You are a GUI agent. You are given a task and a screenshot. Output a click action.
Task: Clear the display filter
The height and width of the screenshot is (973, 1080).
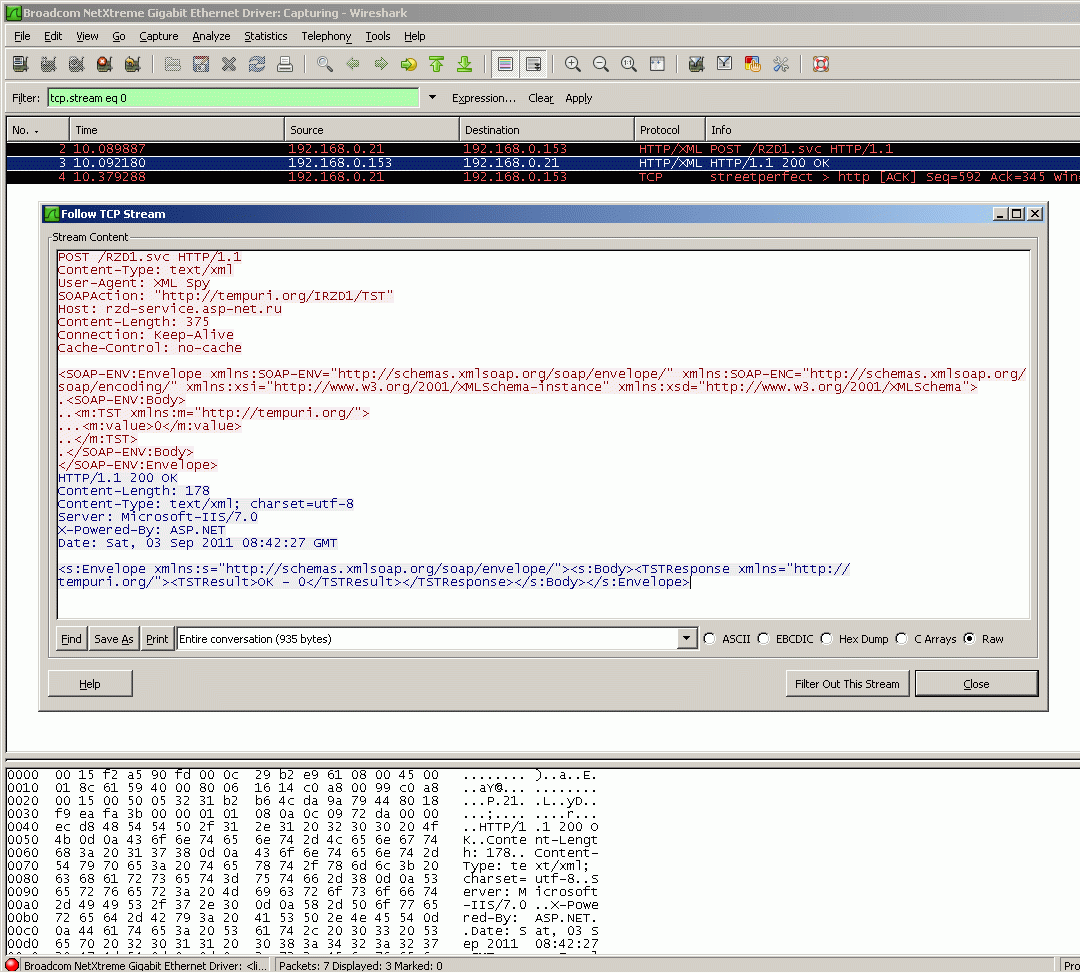click(541, 98)
